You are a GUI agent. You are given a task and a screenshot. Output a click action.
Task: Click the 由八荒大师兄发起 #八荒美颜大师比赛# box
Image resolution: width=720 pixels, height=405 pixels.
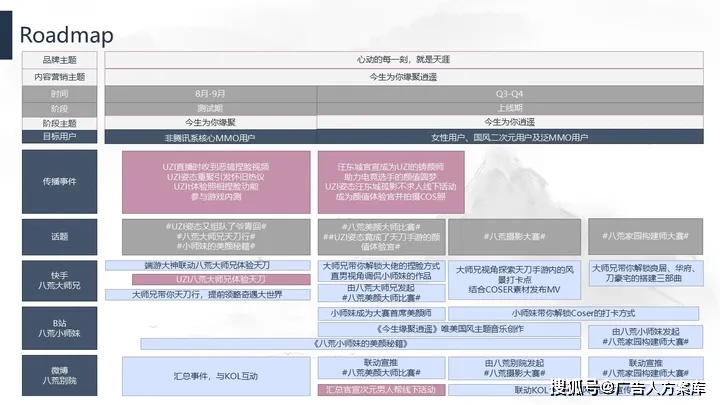point(382,293)
